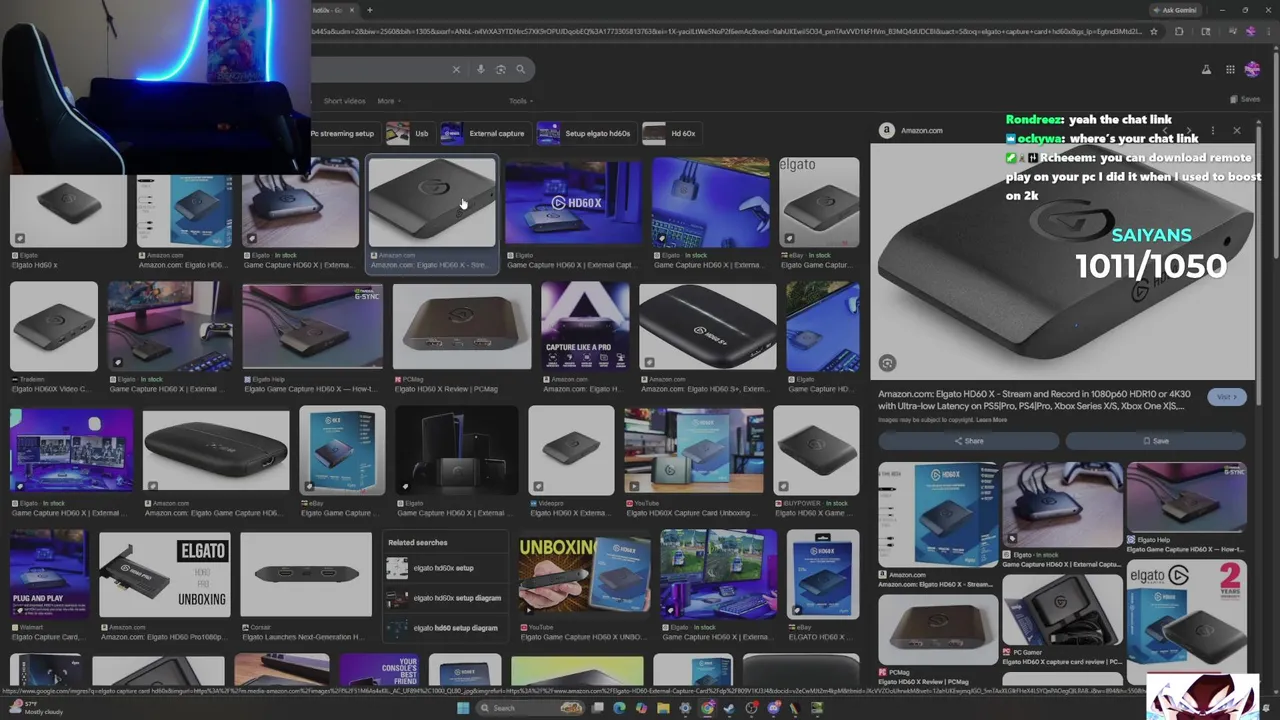This screenshot has width=1280, height=720.
Task: Switch to Short videos results tab
Action: point(344,101)
